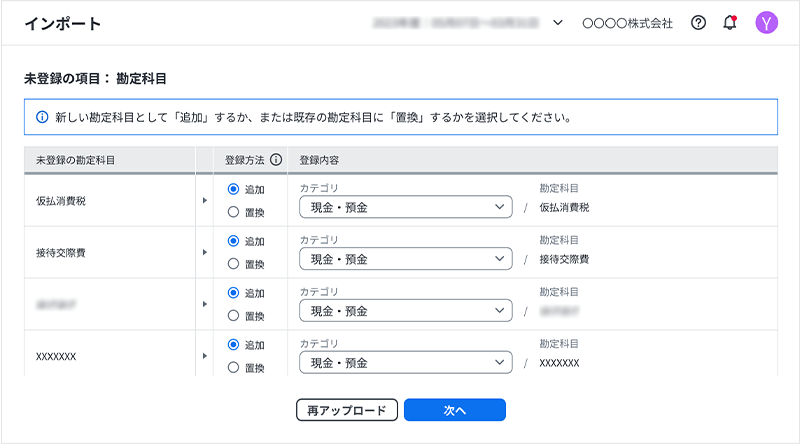Open the notifications bell icon
This screenshot has height=444, width=800.
pos(729,23)
